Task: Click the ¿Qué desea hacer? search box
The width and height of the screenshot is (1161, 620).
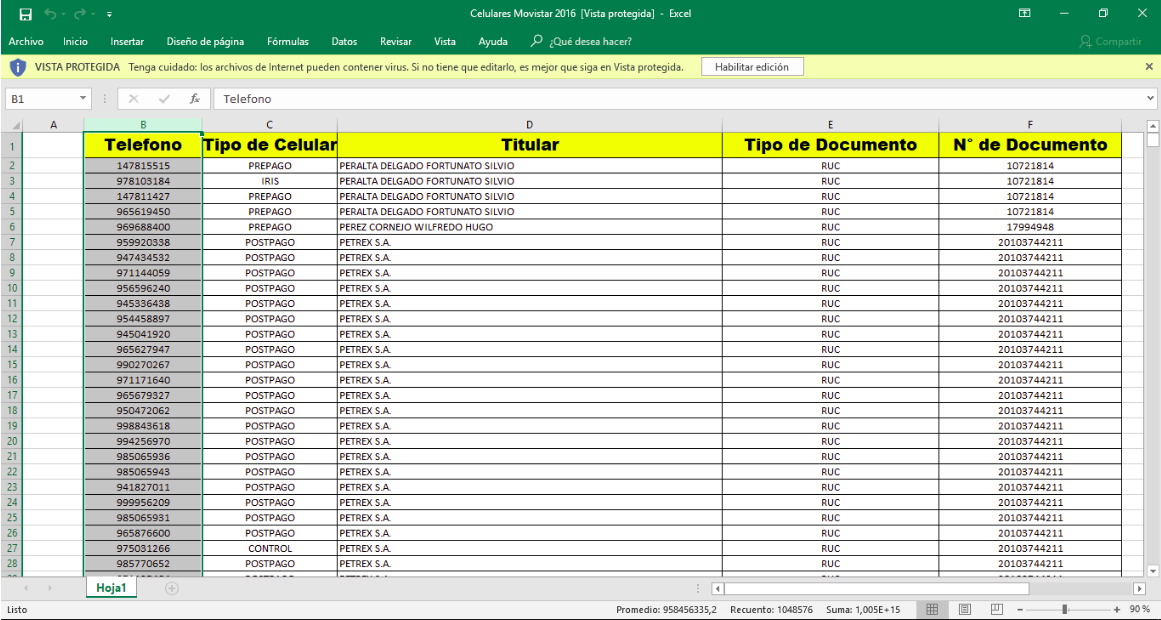Action: coord(590,41)
